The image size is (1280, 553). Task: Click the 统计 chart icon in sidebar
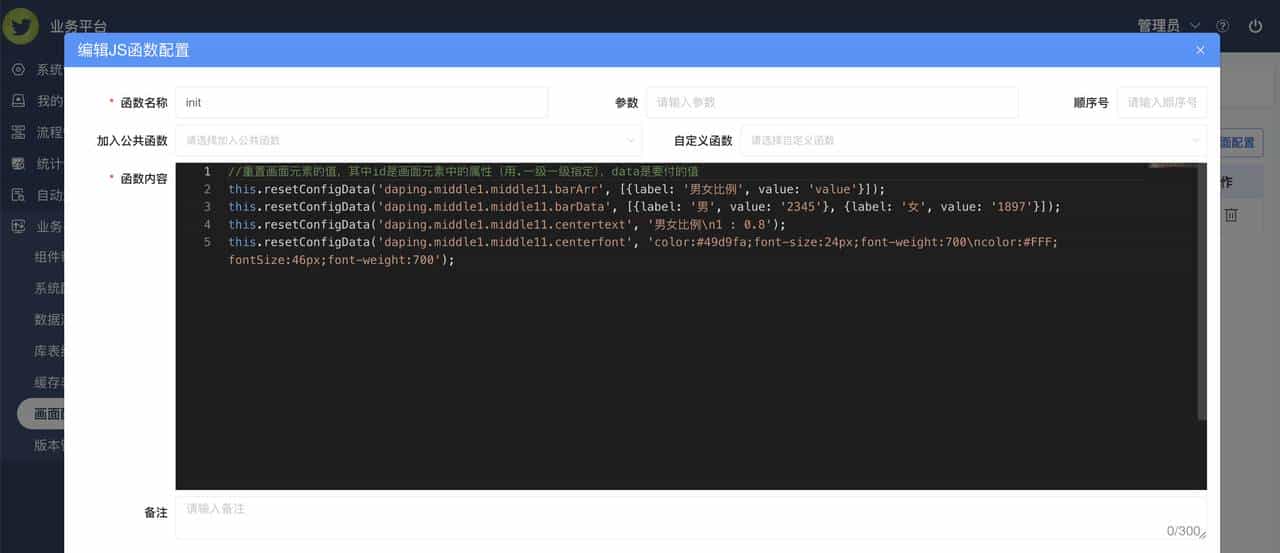[x=18, y=163]
